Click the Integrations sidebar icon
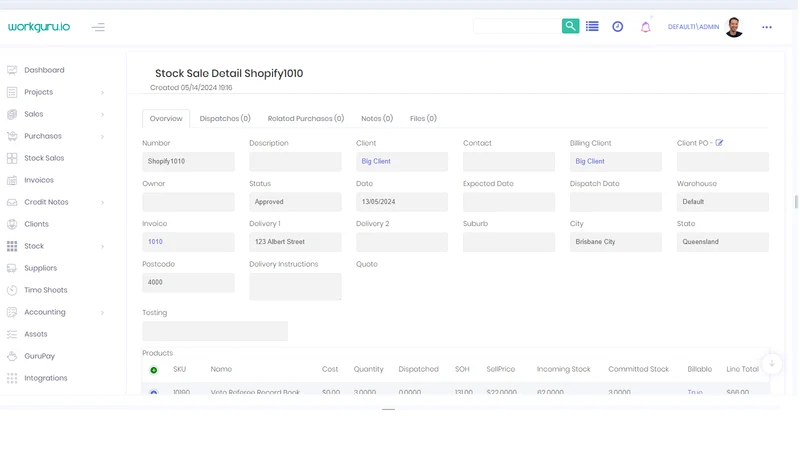Image resolution: width=800 pixels, height=450 pixels. [12, 378]
